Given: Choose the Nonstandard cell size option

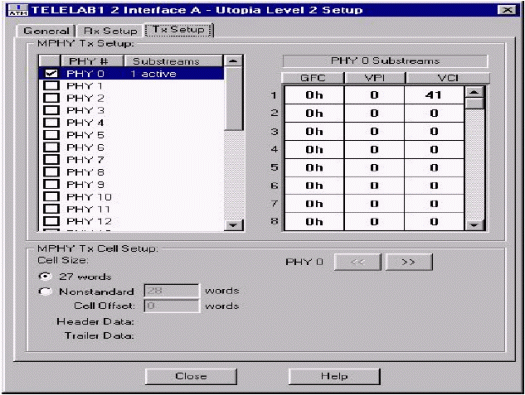Looking at the screenshot, I should (45, 291).
